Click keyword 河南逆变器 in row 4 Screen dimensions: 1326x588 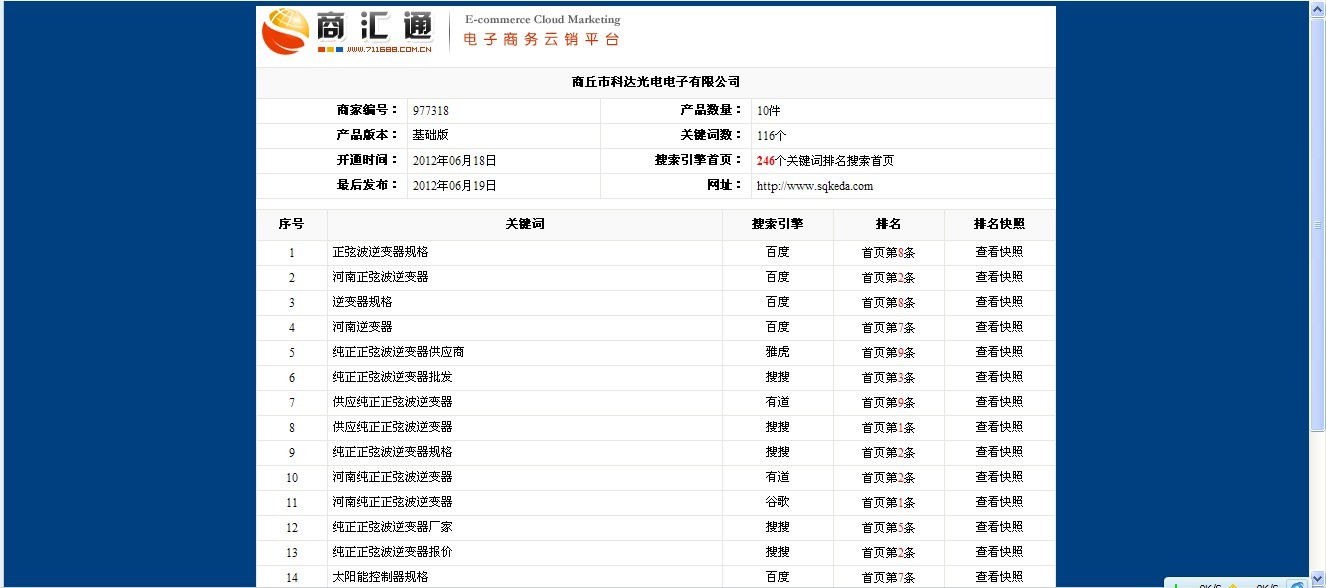pyautogui.click(x=362, y=327)
